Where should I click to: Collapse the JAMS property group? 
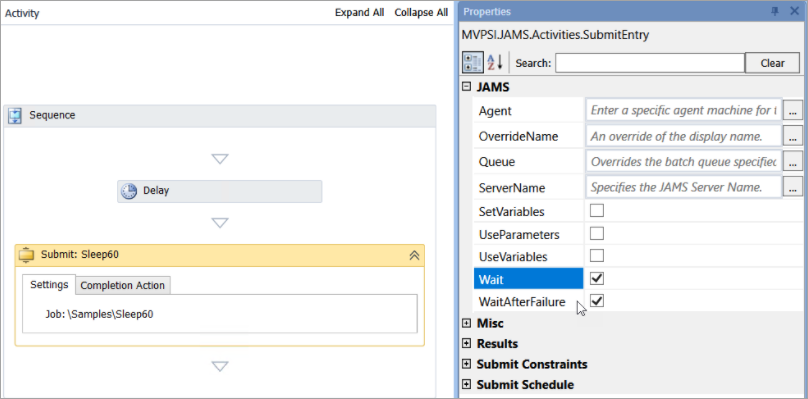click(467, 87)
